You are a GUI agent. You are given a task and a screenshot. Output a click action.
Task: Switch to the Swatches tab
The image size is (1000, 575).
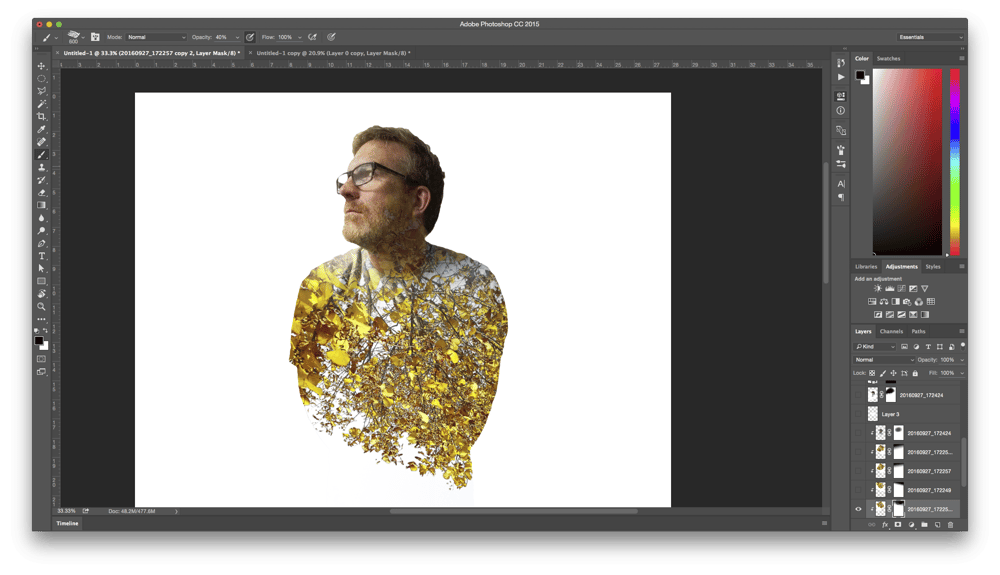tap(888, 59)
